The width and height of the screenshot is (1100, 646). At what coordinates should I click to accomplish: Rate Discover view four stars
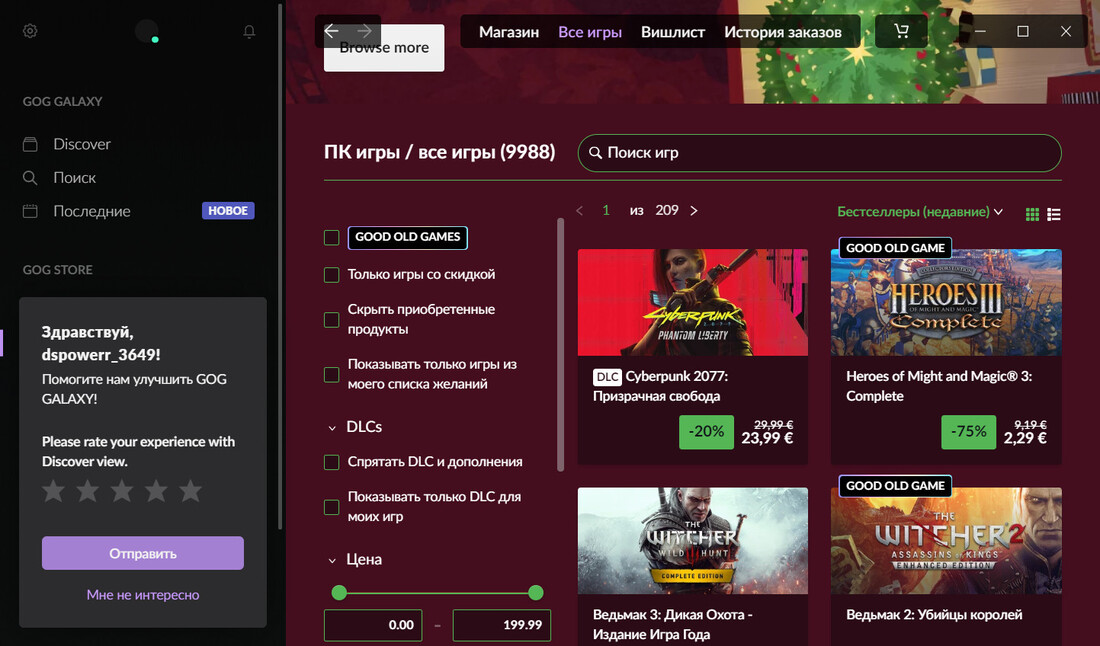click(156, 491)
